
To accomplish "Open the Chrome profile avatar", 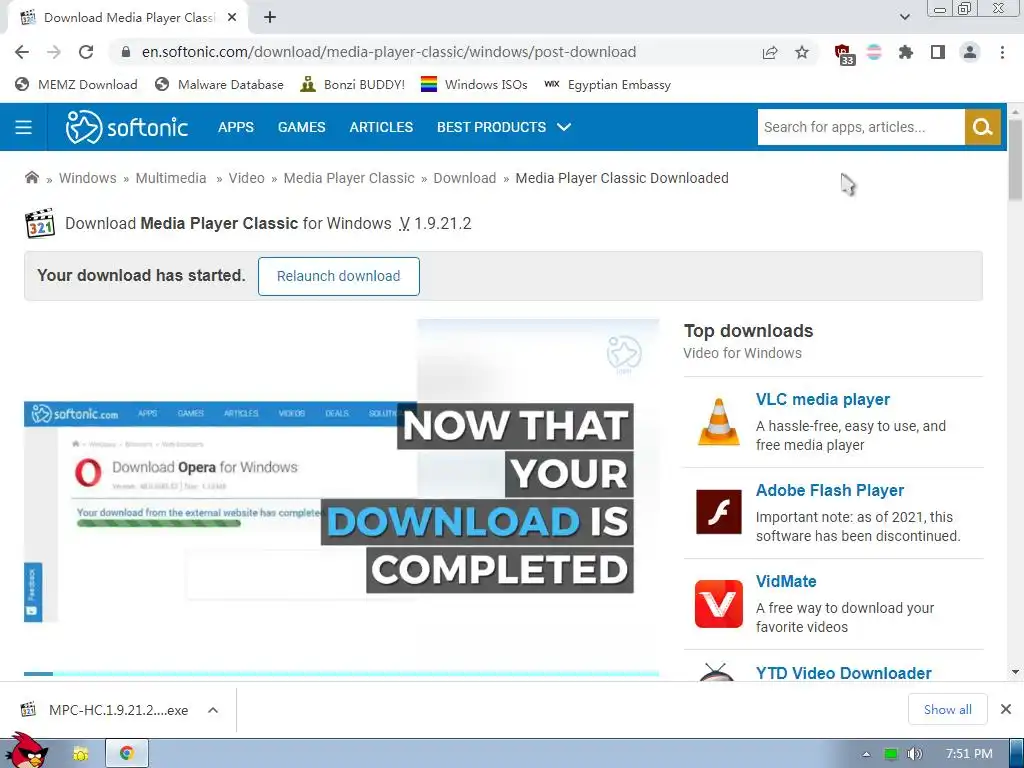I will click(x=970, y=52).
